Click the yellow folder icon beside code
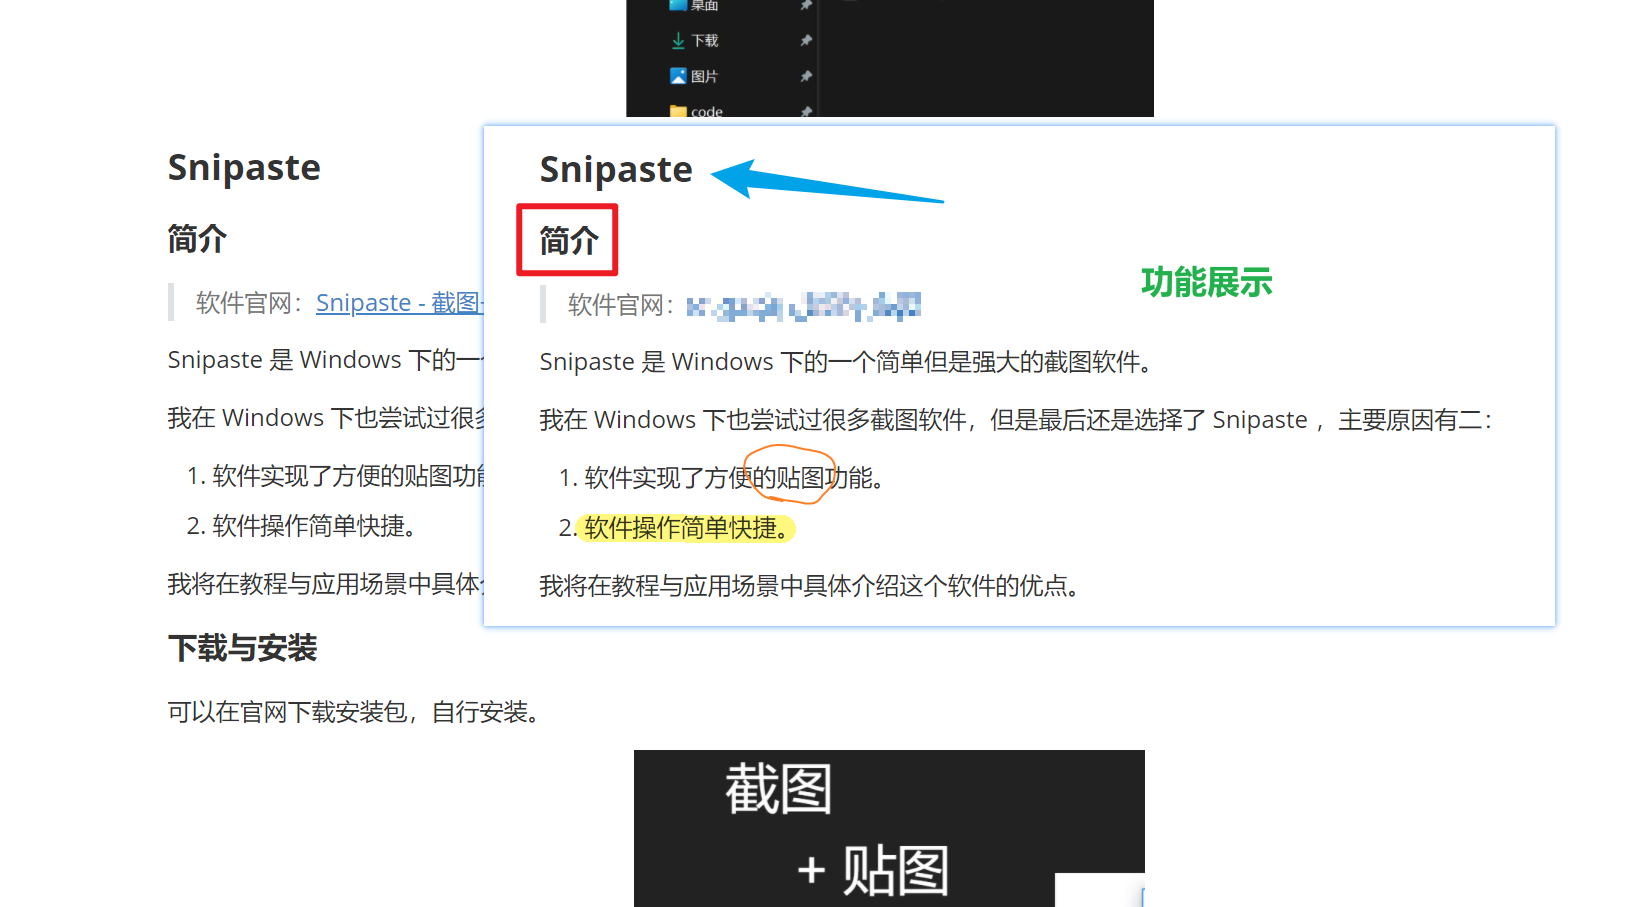 678,112
